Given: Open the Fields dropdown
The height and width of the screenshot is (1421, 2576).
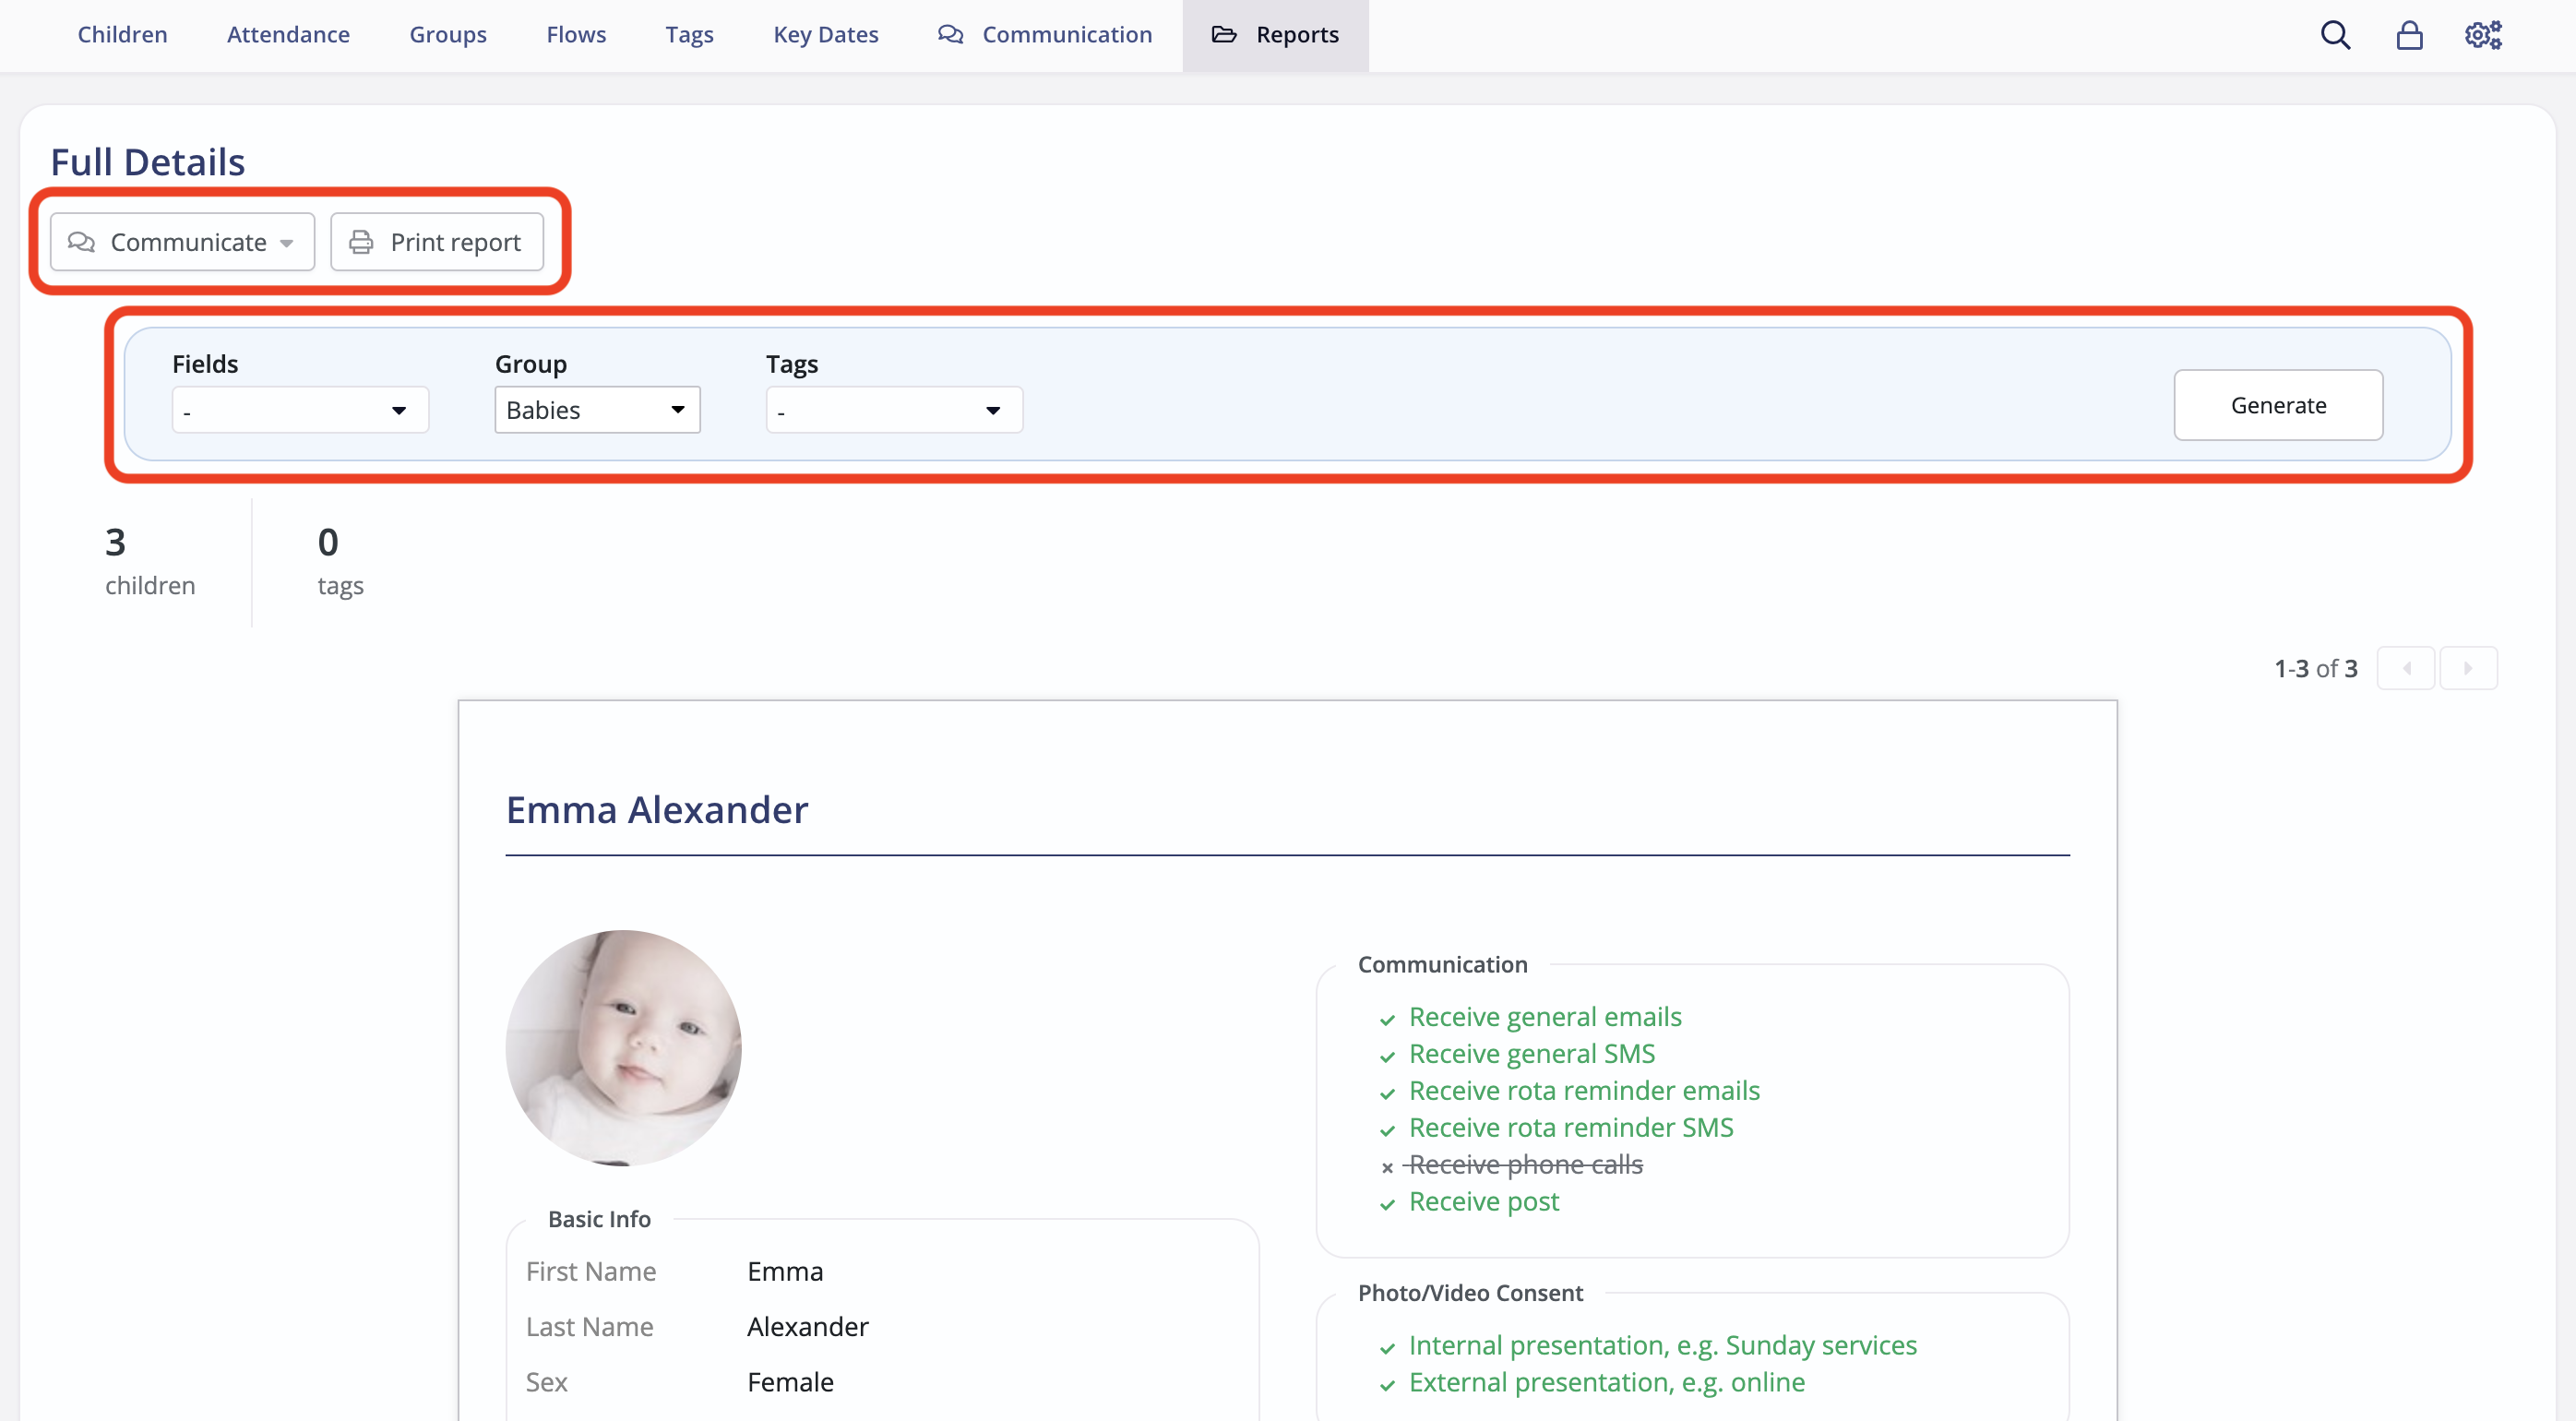Looking at the screenshot, I should tap(300, 410).
